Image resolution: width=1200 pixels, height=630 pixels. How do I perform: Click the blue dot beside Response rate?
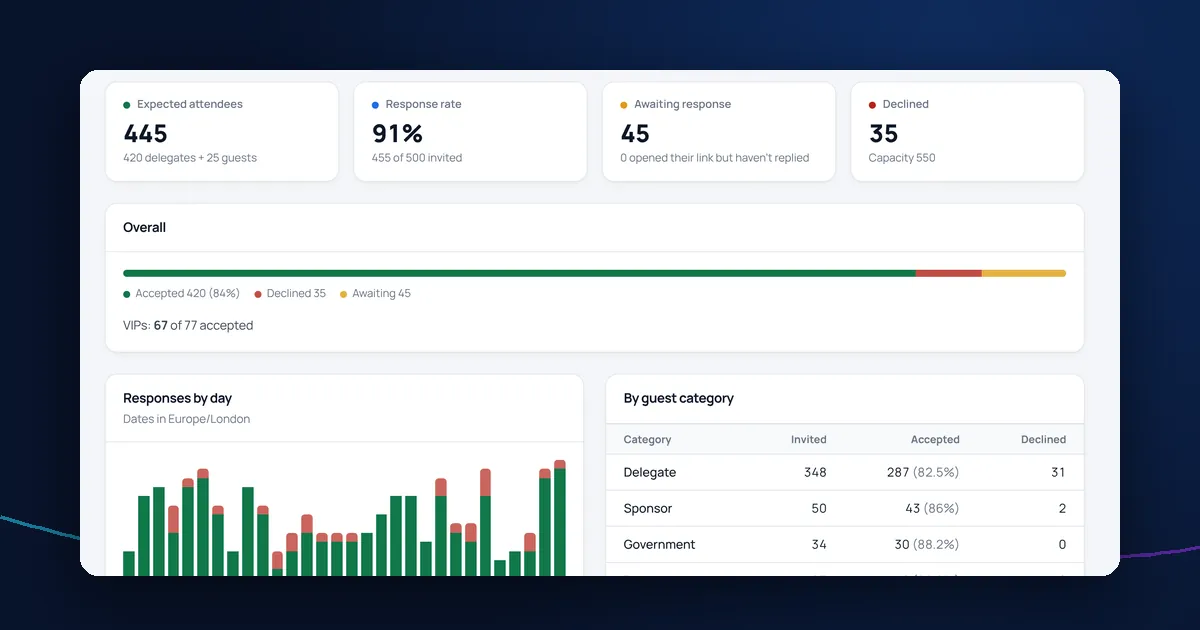click(x=375, y=105)
